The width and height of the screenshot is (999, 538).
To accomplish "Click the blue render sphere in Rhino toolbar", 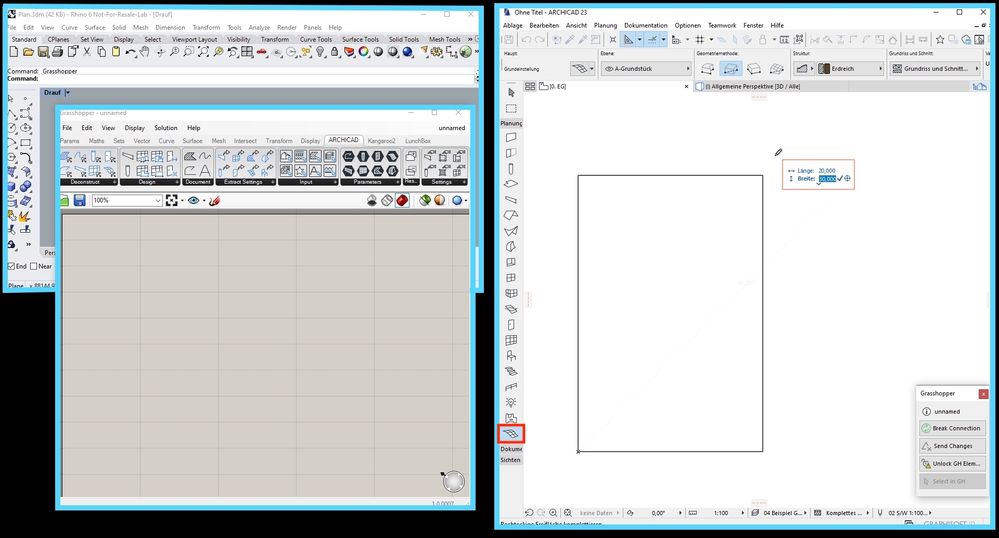I will point(408,52).
